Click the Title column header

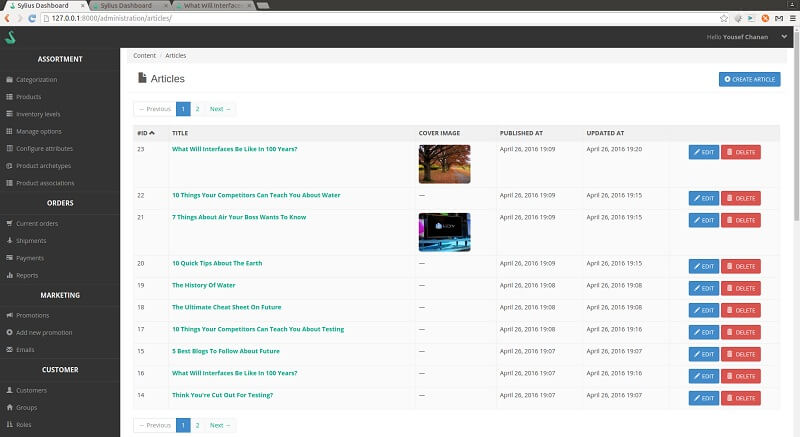(x=180, y=133)
